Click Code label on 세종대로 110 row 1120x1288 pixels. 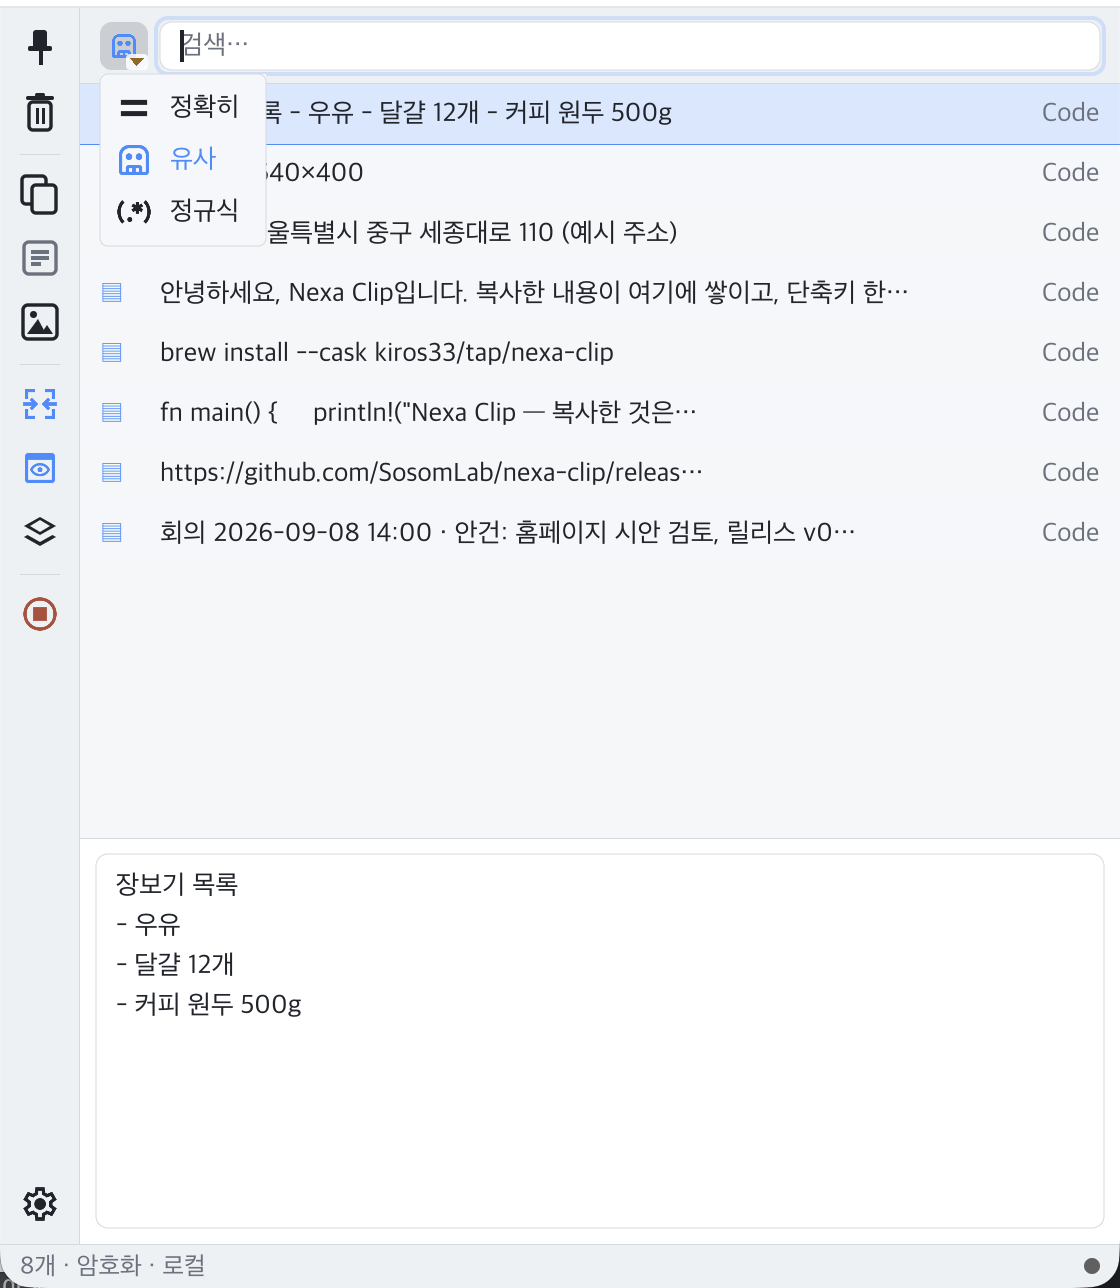[1070, 232]
